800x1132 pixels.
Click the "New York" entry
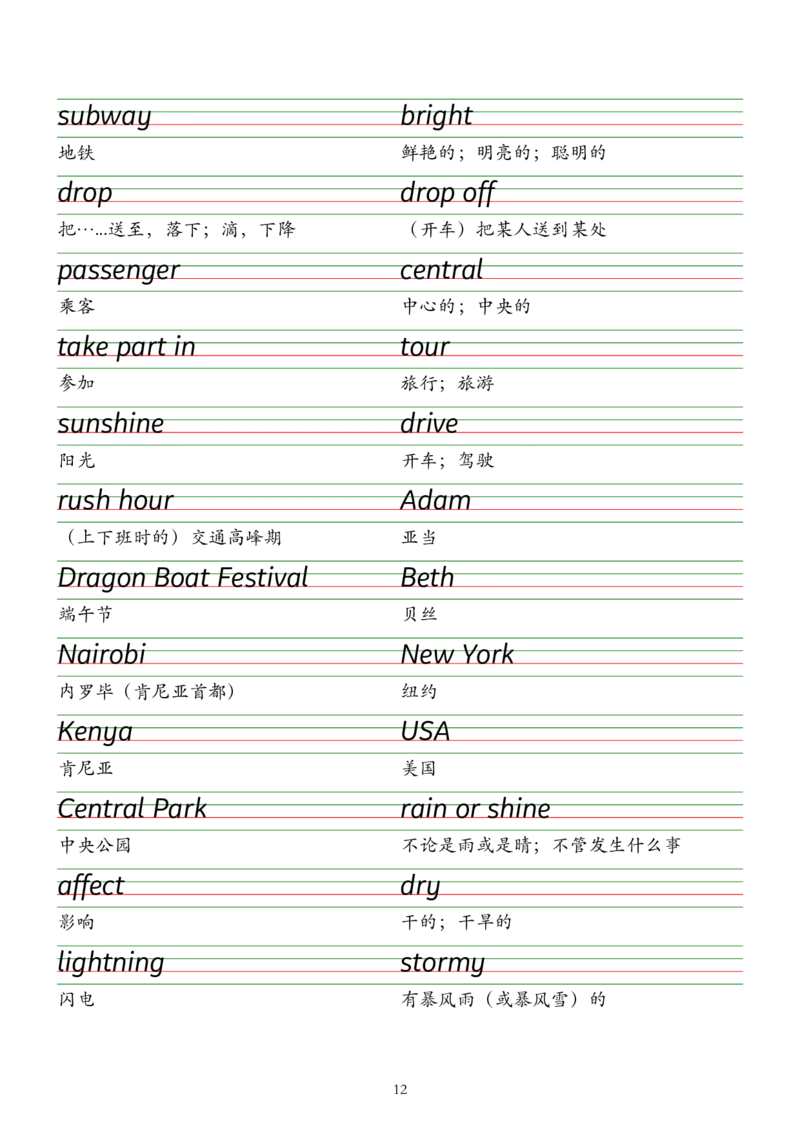[457, 655]
